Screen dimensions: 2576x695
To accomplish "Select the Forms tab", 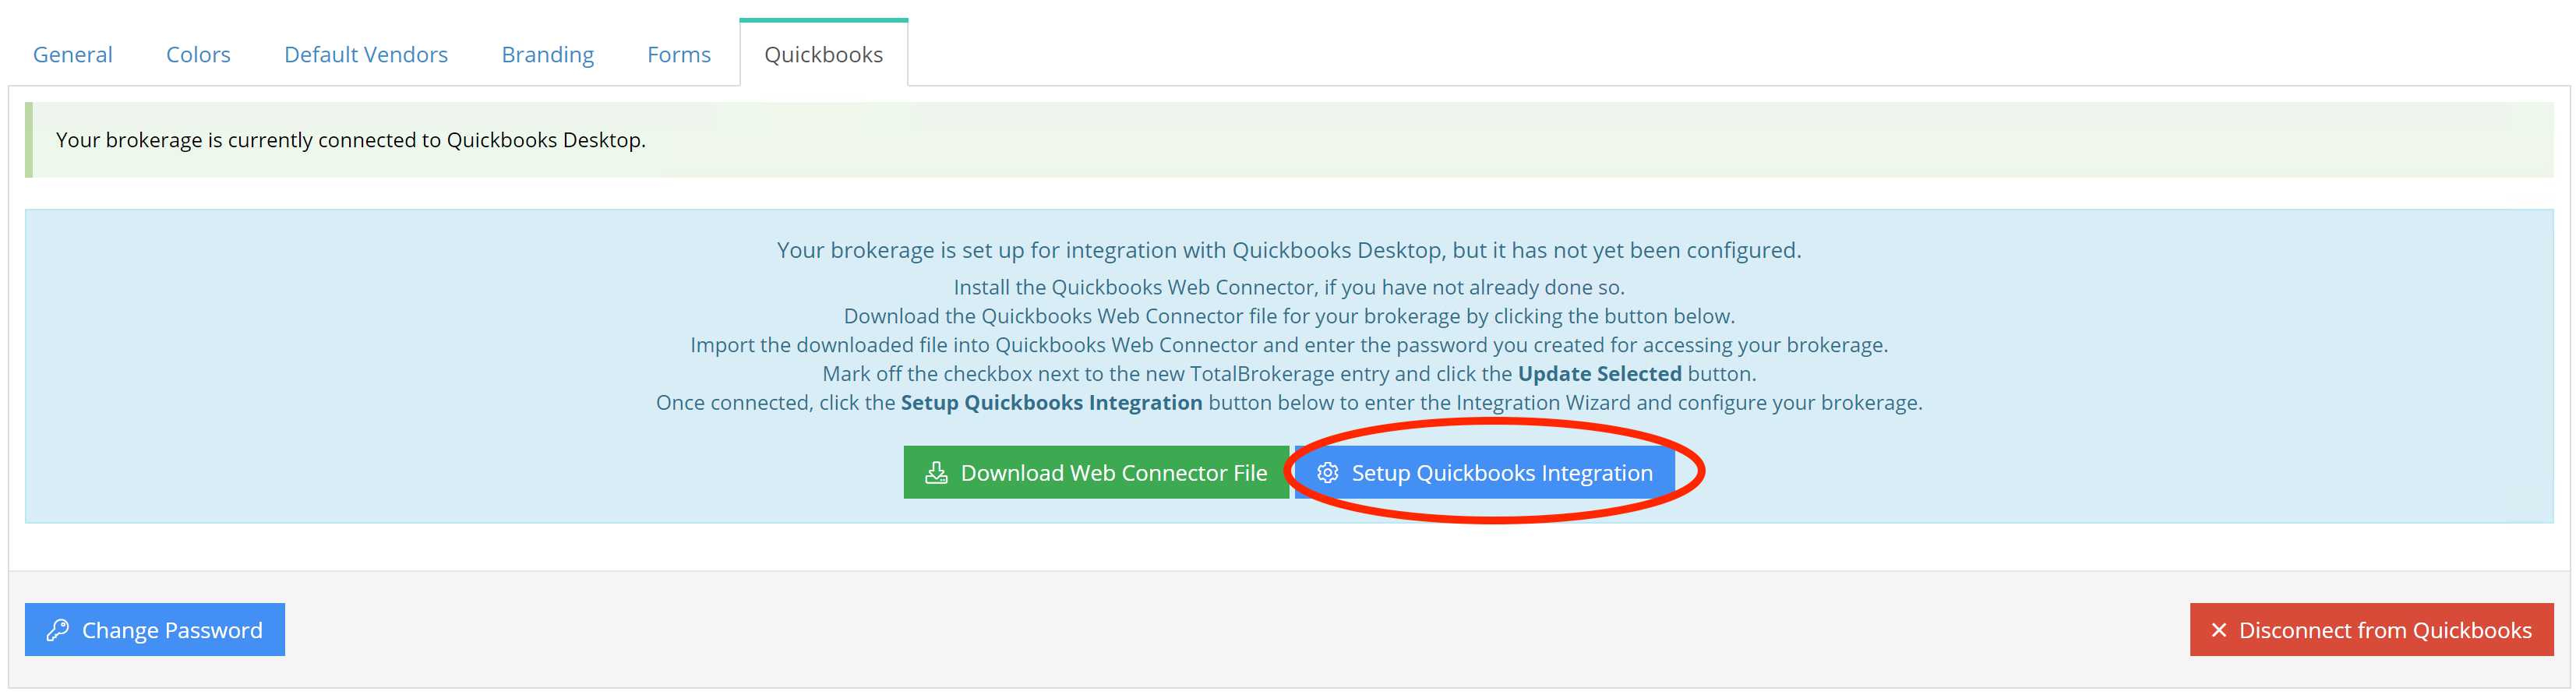I will (678, 55).
